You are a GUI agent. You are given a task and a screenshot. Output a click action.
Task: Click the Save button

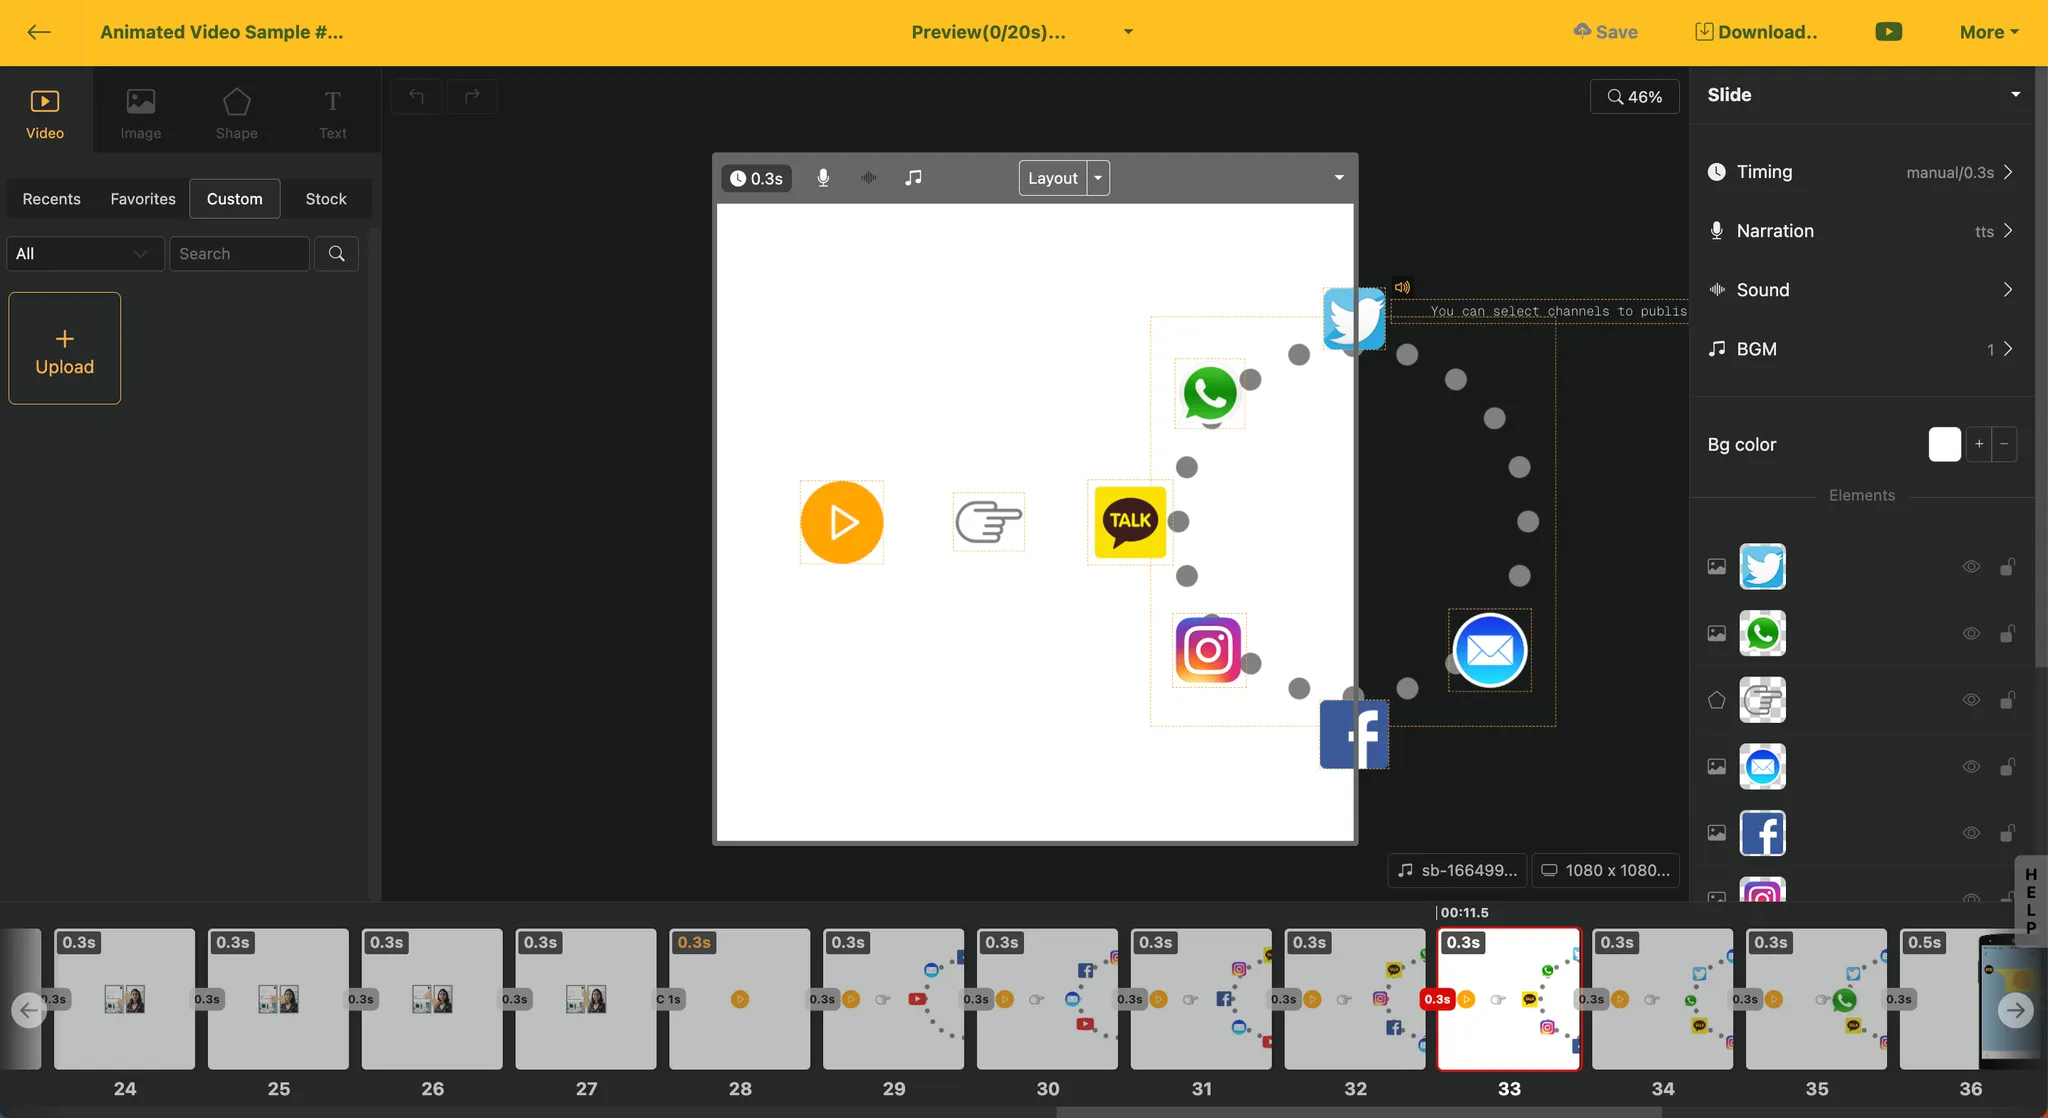coord(1605,32)
